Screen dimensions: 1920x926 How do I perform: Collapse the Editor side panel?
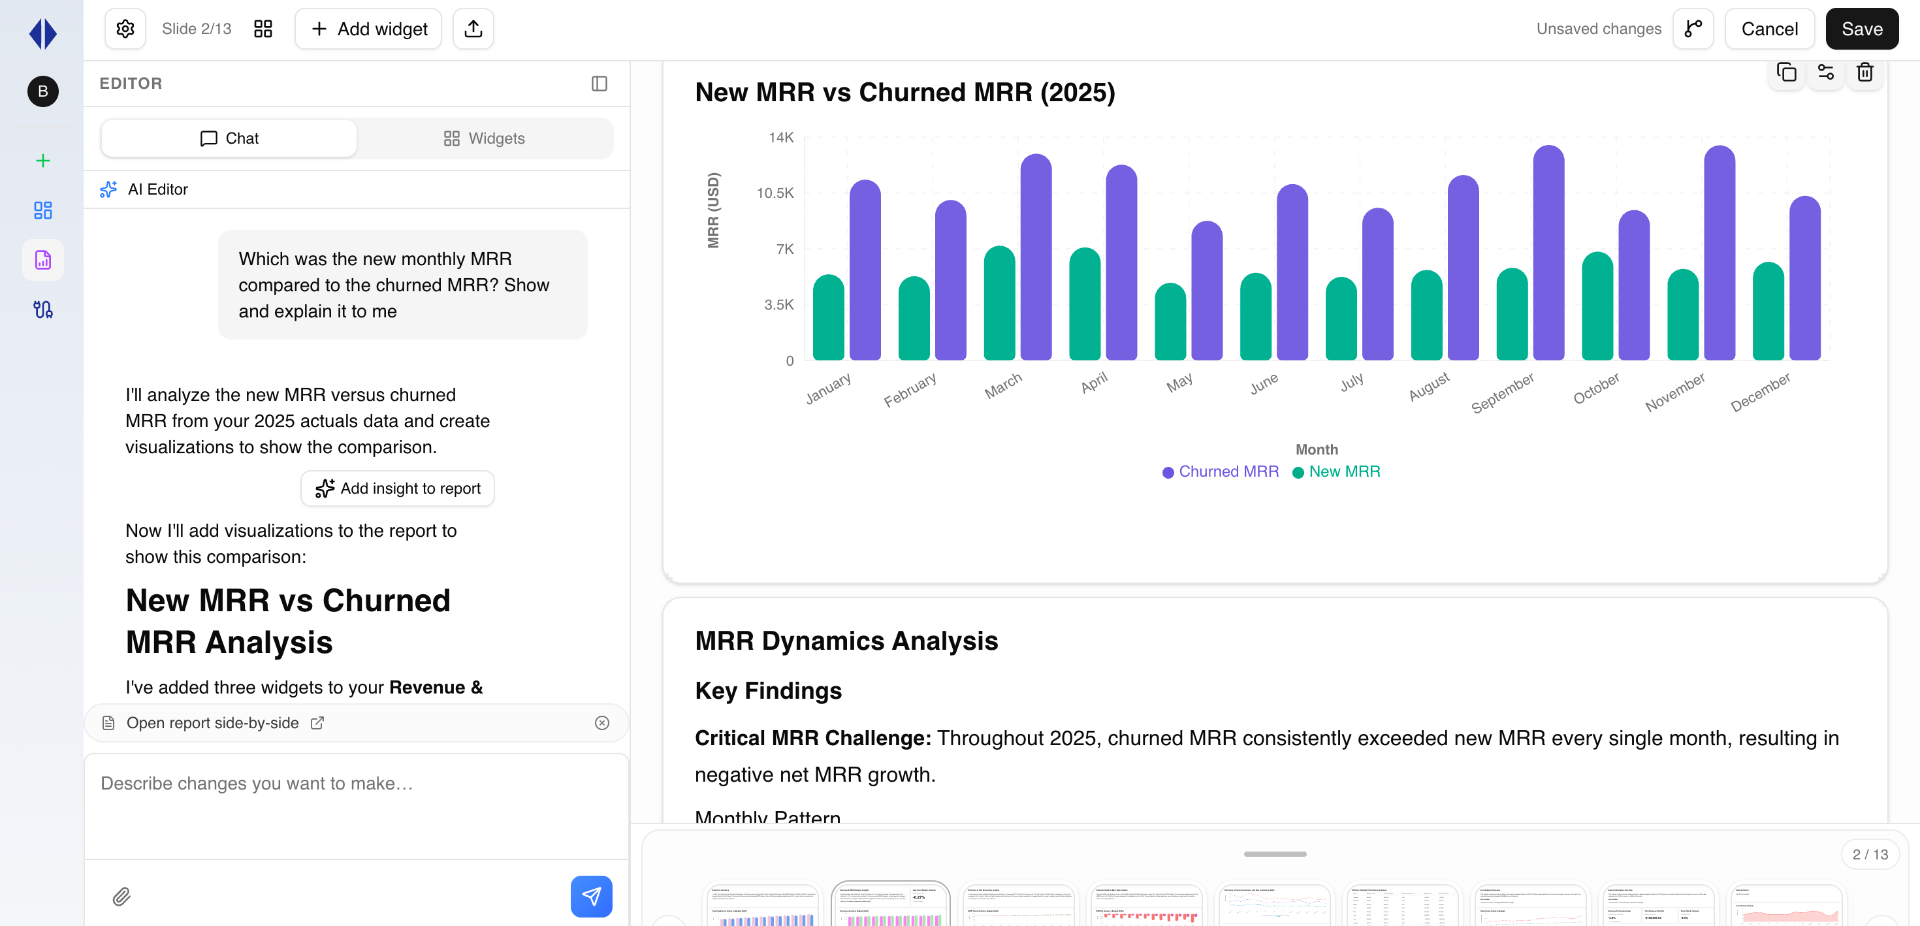coord(599,84)
